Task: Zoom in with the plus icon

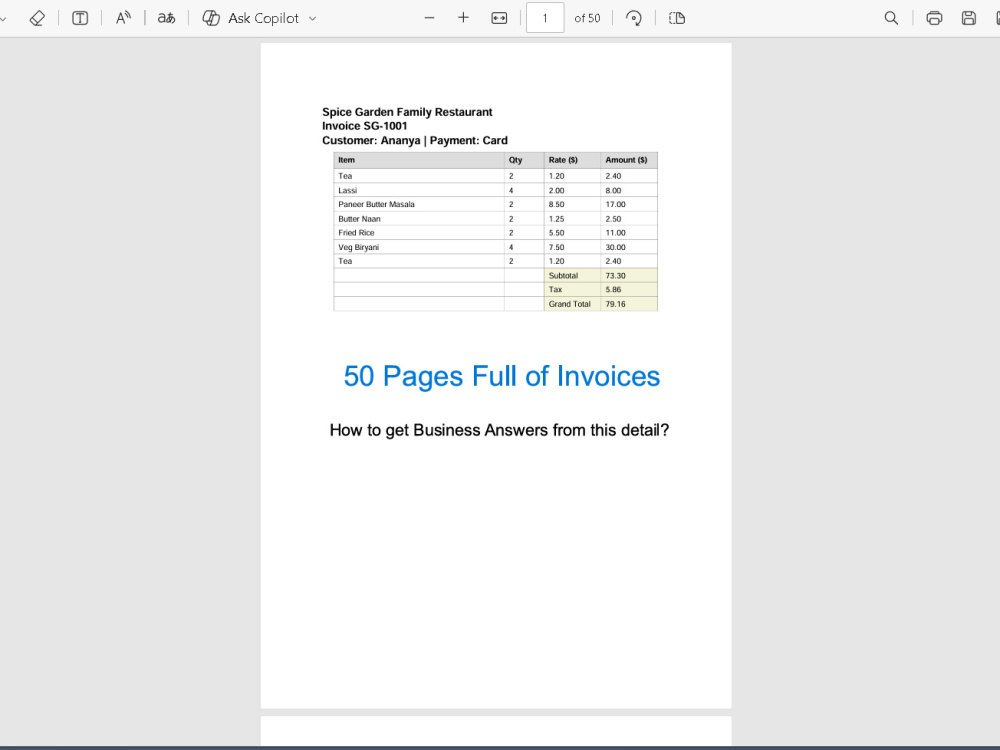Action: tap(464, 18)
